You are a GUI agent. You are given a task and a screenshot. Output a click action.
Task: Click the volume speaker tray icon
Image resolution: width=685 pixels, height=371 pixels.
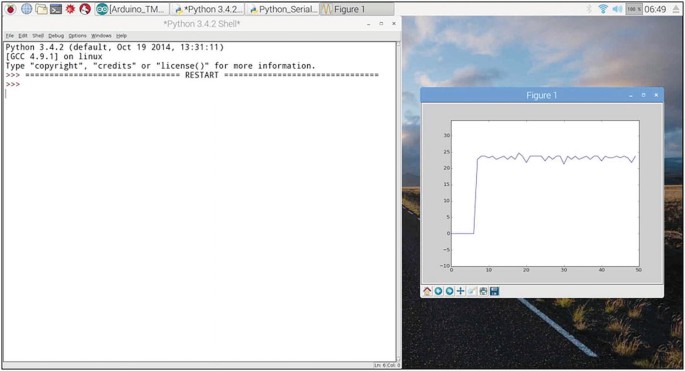(x=617, y=9)
